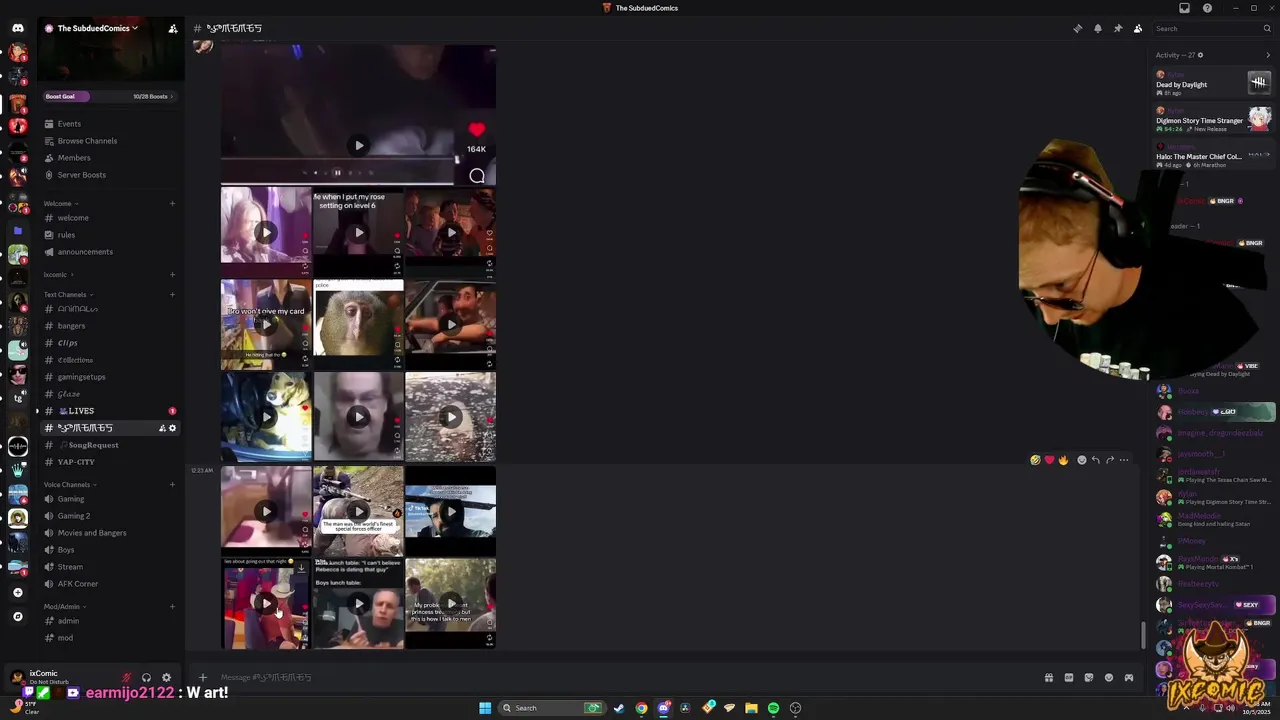Viewport: 1280px width, 720px height.
Task: Open the SongRequest channel
Action: pos(110,445)
